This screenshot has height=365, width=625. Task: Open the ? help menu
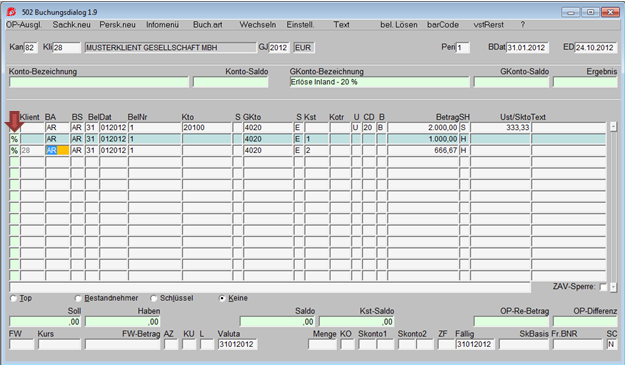523,25
